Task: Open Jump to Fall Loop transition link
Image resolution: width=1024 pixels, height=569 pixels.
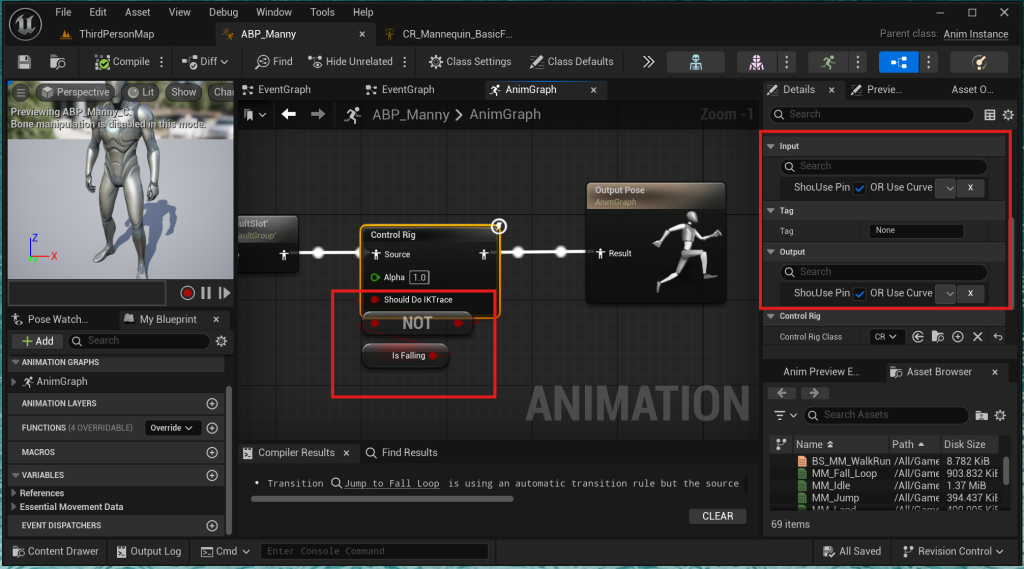Action: 392,483
